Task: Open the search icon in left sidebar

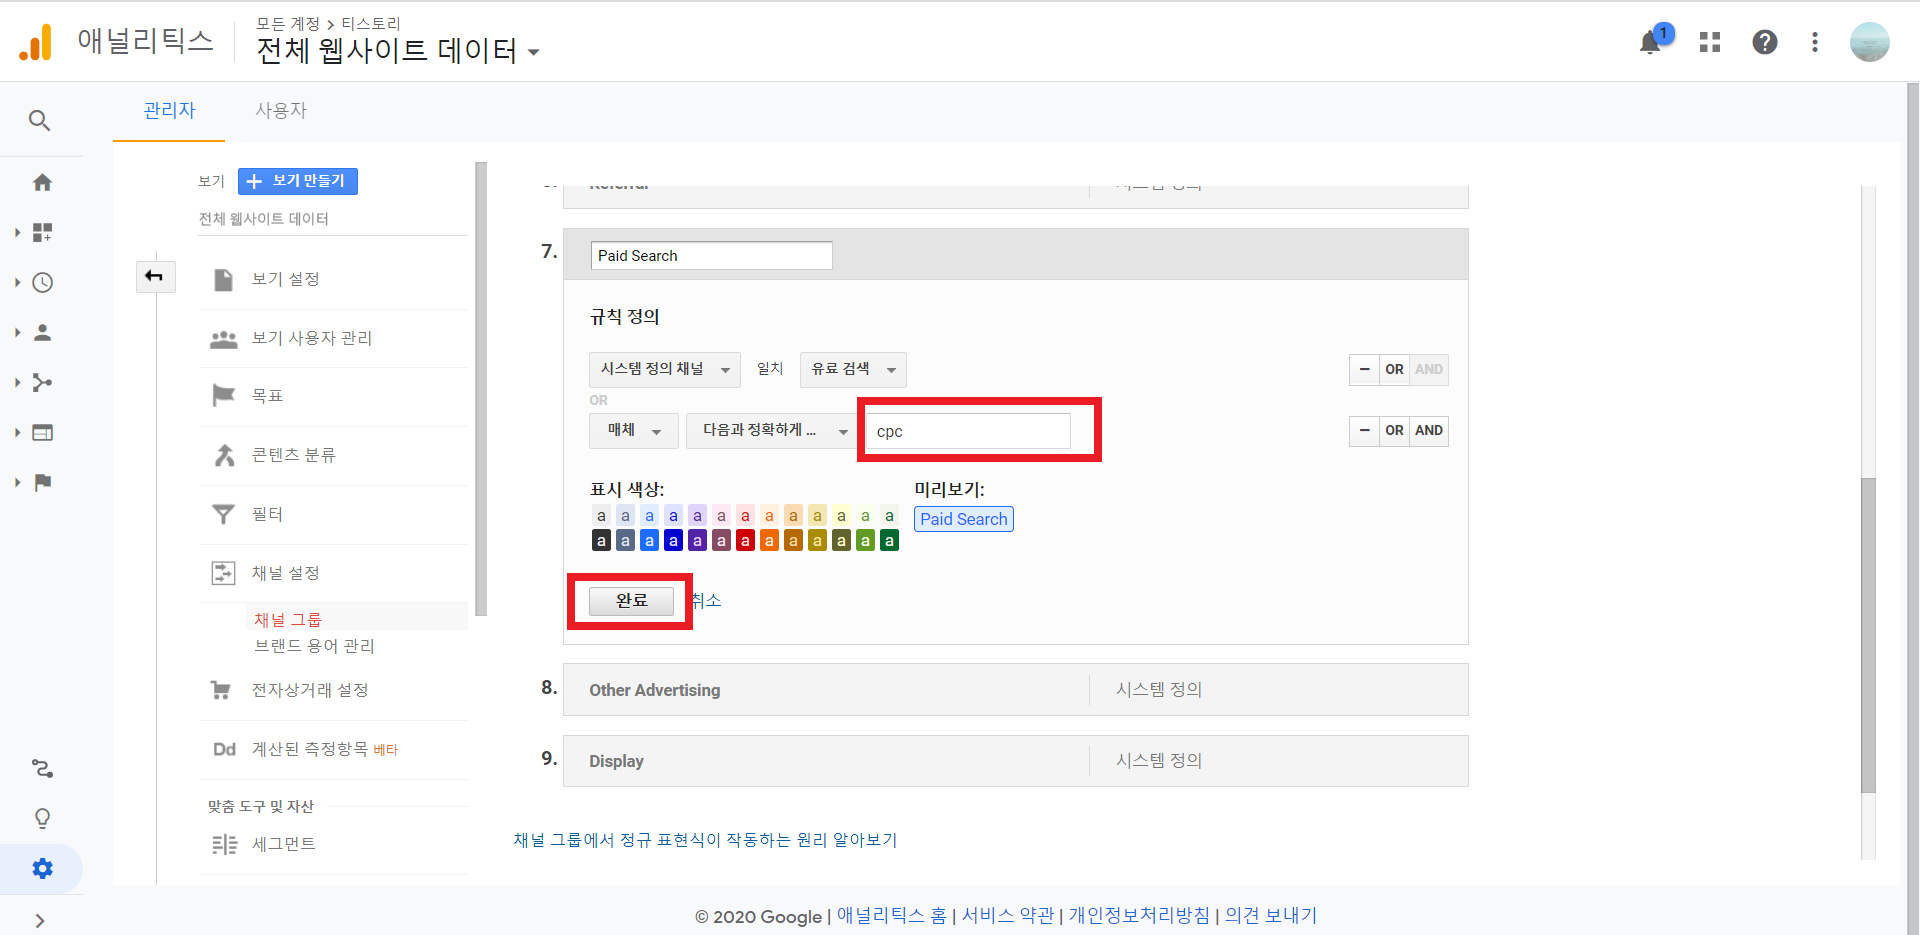Action: [x=39, y=121]
